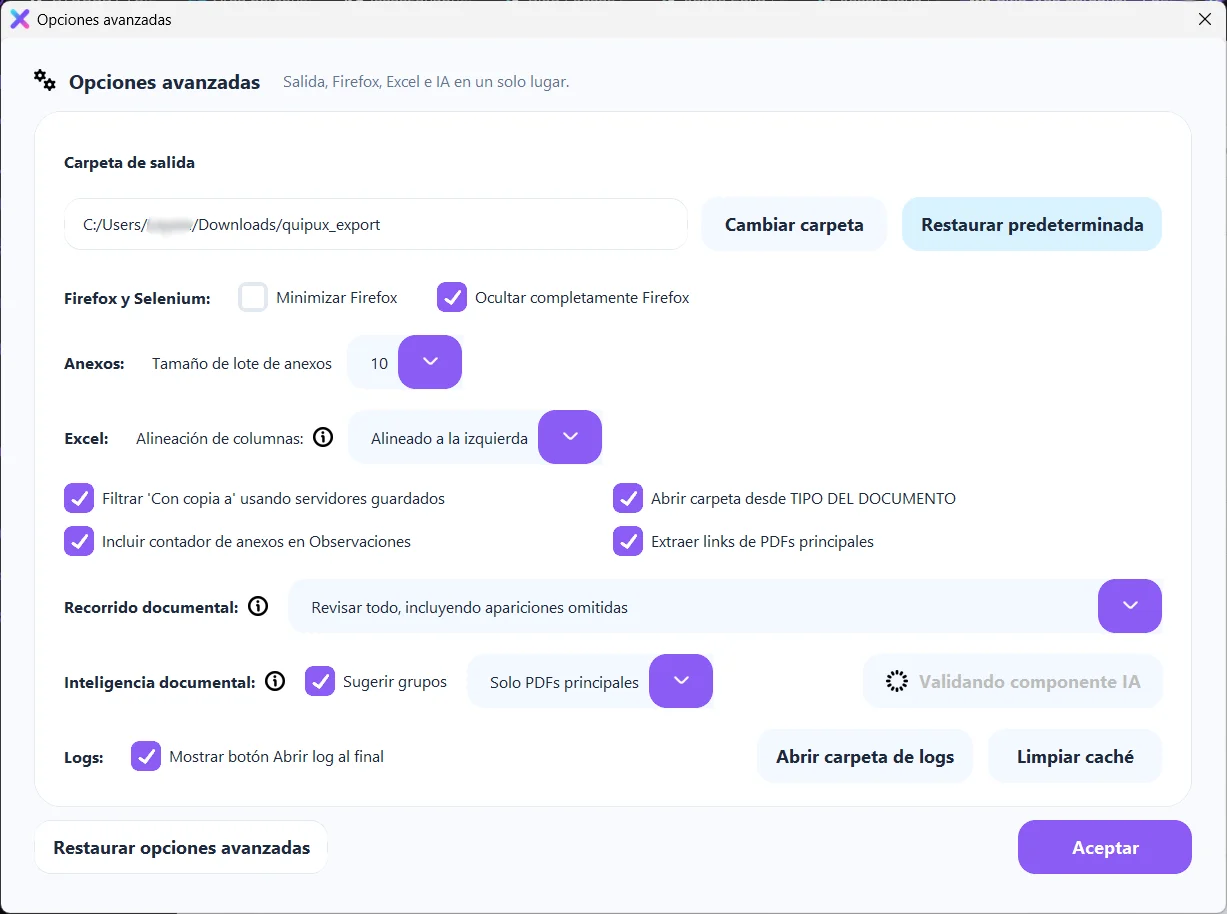Open the Tamaño de lote de anexos dropdown
The height and width of the screenshot is (914, 1227).
coord(430,362)
